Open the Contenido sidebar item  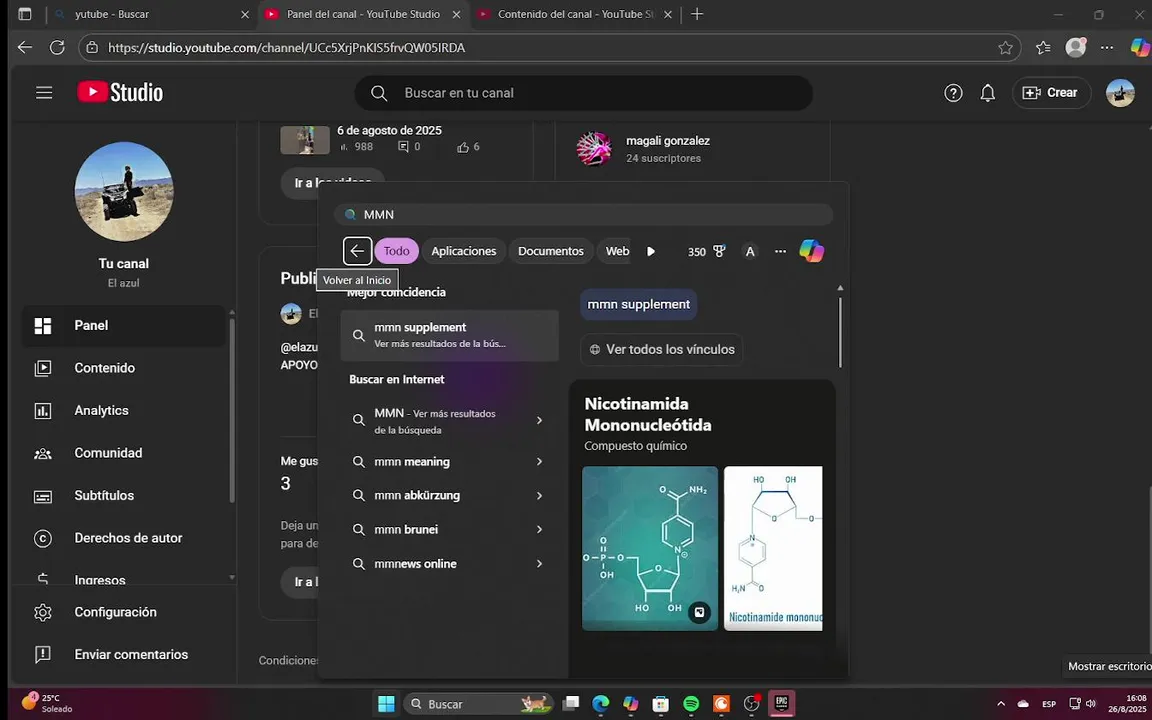[x=123, y=368]
